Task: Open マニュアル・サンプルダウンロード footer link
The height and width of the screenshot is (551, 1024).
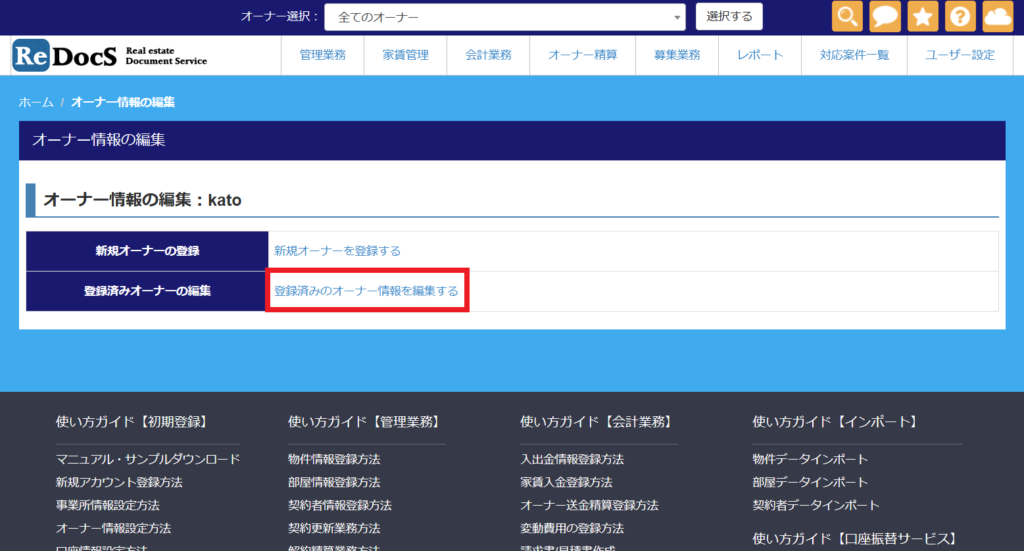Action: (148, 459)
